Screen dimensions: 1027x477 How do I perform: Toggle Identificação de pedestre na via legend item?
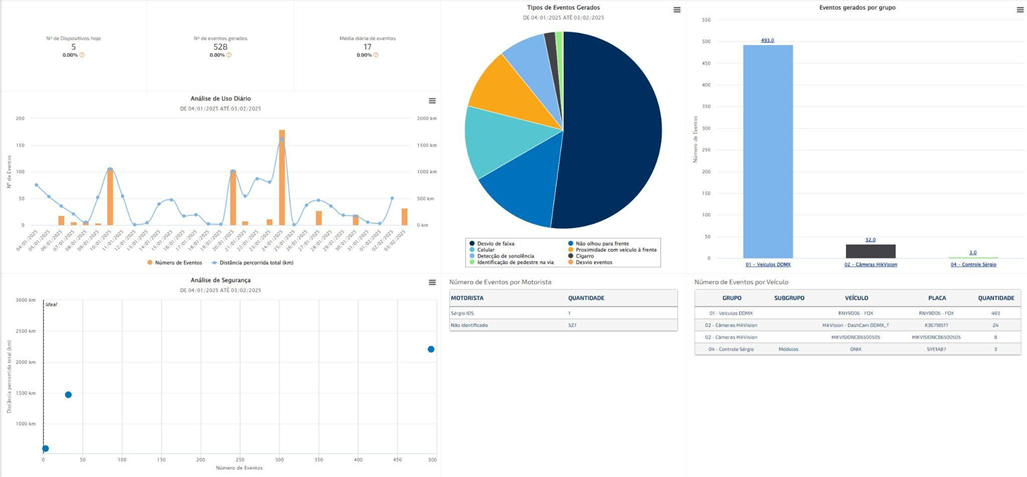[x=512, y=262]
